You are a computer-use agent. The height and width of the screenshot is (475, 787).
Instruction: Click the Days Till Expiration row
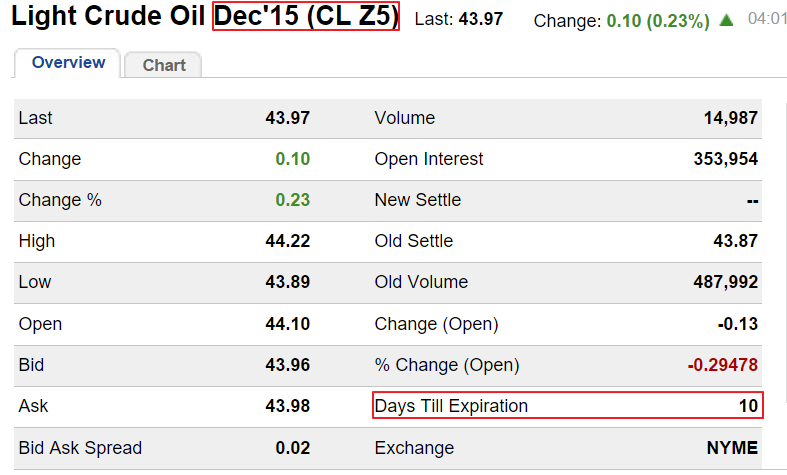(x=567, y=406)
